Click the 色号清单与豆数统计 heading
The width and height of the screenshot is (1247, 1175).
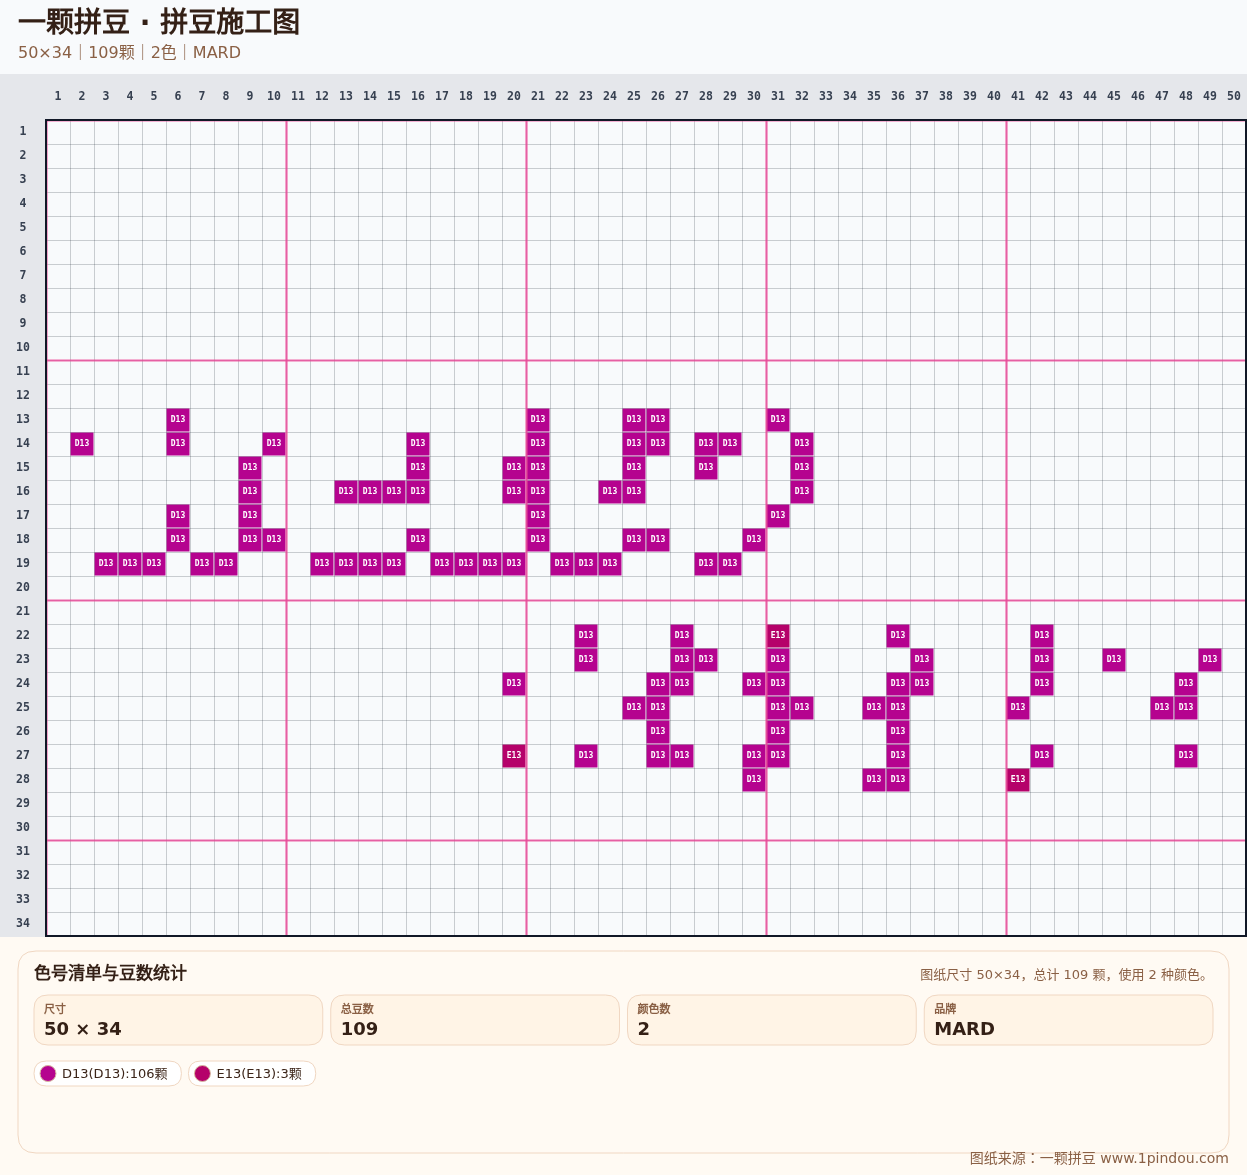coord(110,973)
